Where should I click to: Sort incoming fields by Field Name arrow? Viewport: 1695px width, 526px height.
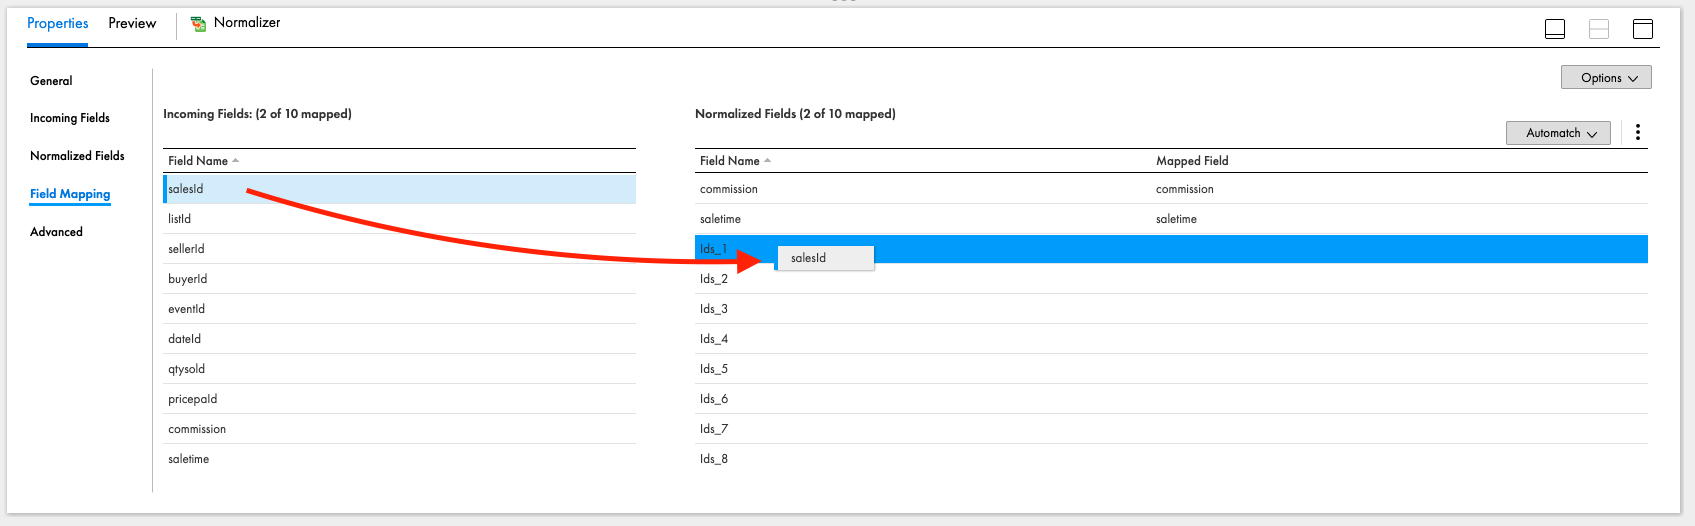(x=236, y=161)
